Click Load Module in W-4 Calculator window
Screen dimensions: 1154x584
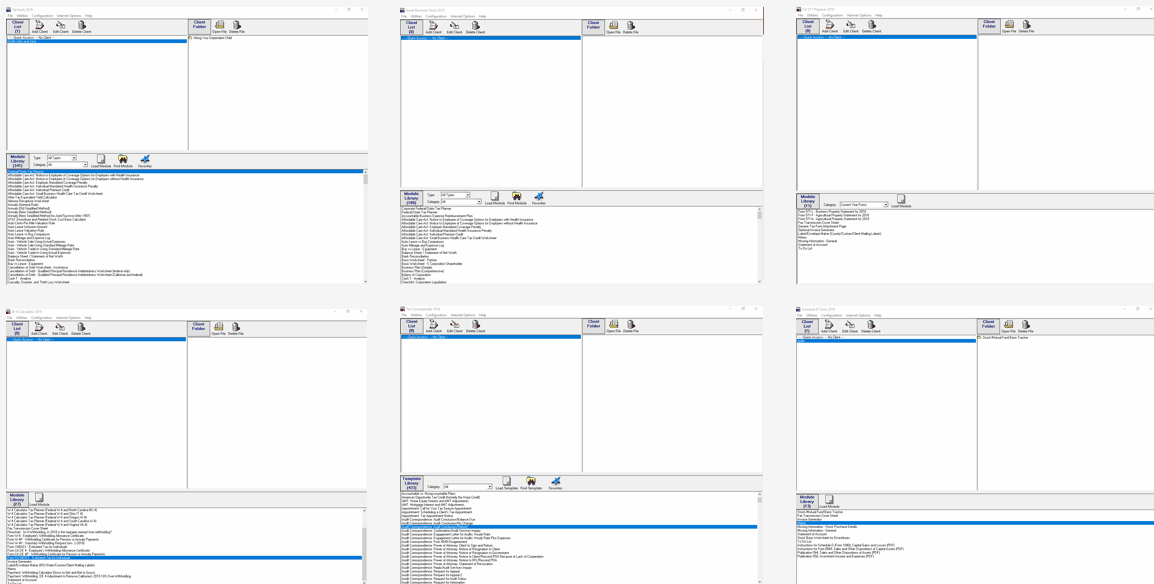click(39, 500)
